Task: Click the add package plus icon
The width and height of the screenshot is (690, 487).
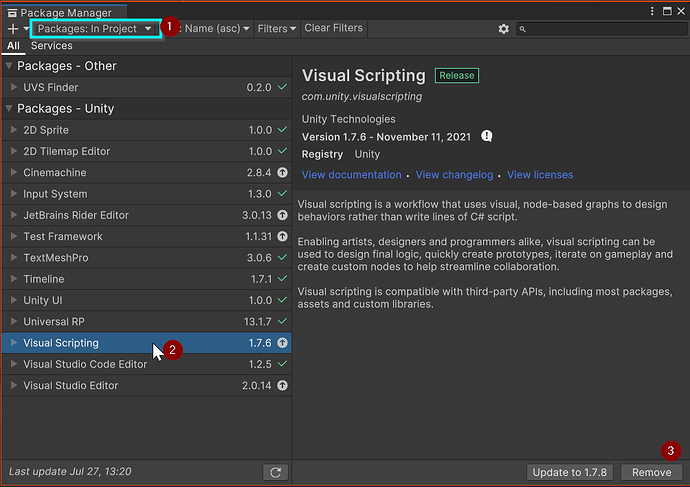Action: [x=13, y=29]
